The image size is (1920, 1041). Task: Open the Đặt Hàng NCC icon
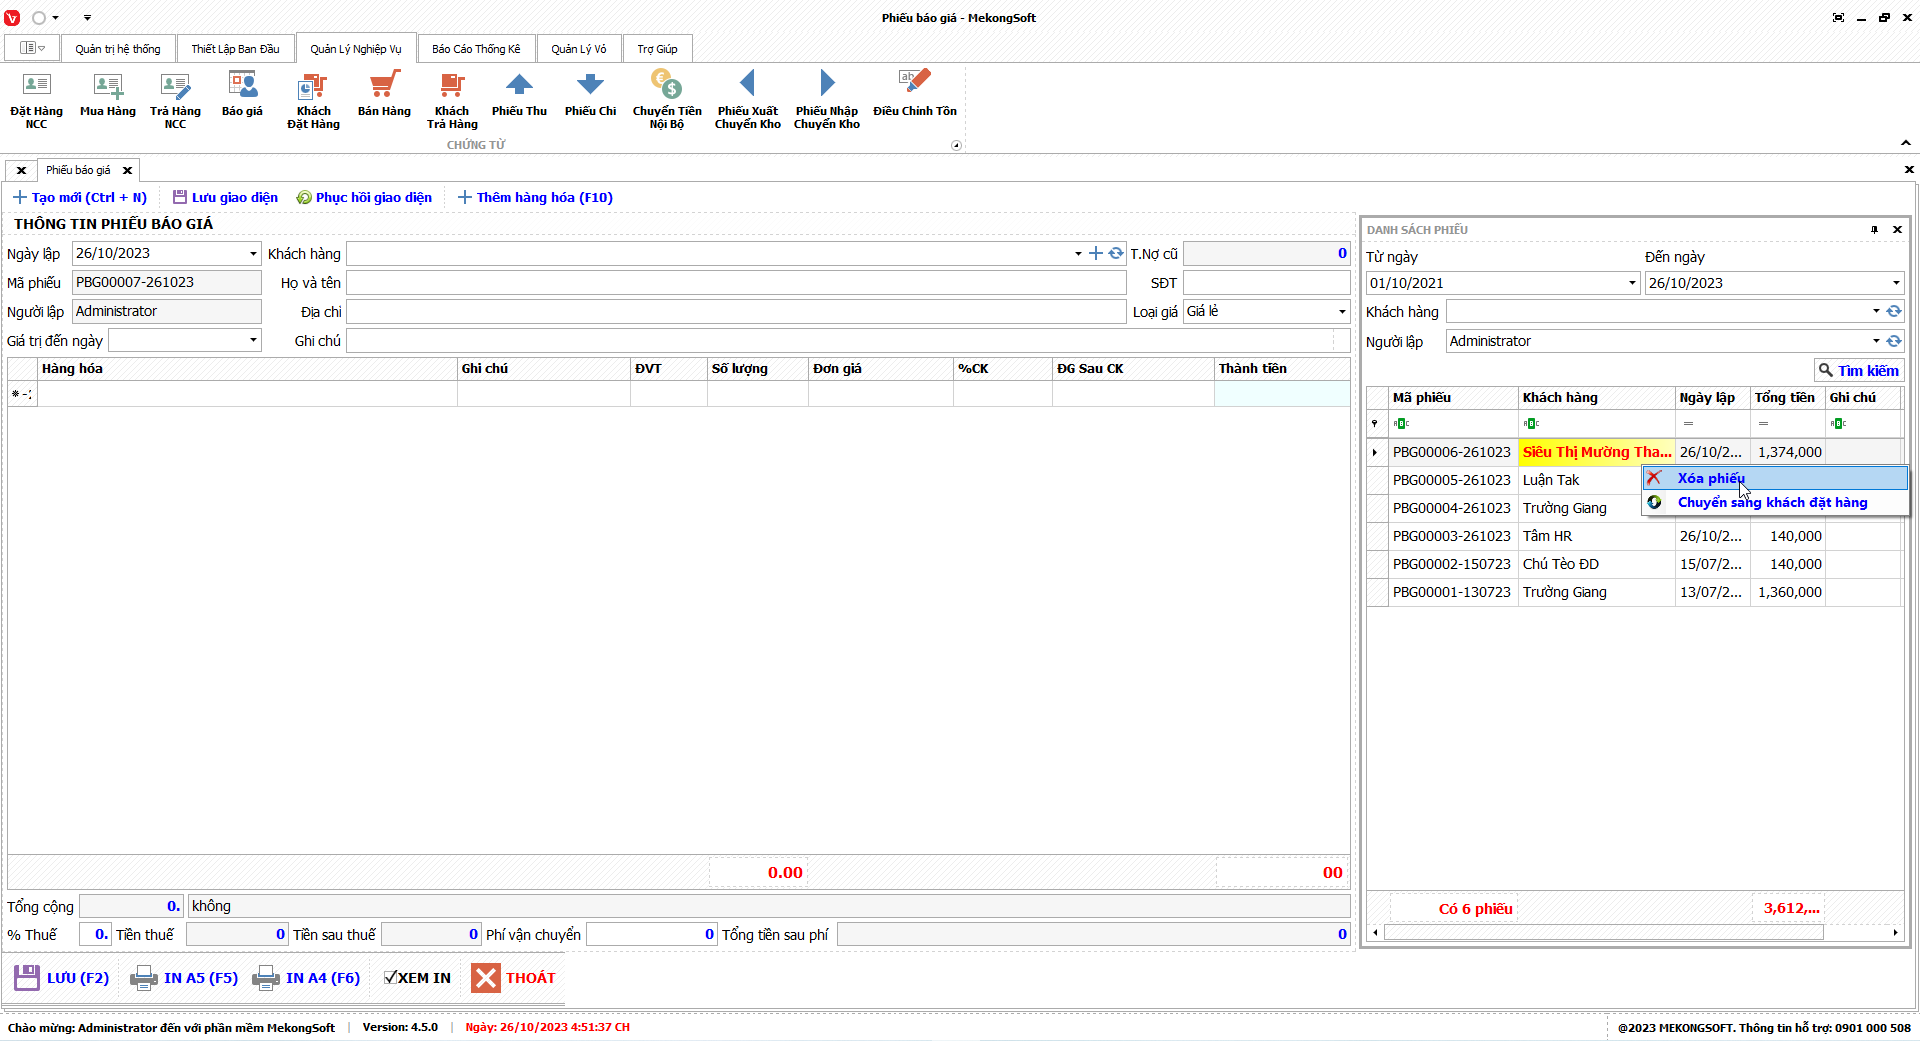point(36,86)
